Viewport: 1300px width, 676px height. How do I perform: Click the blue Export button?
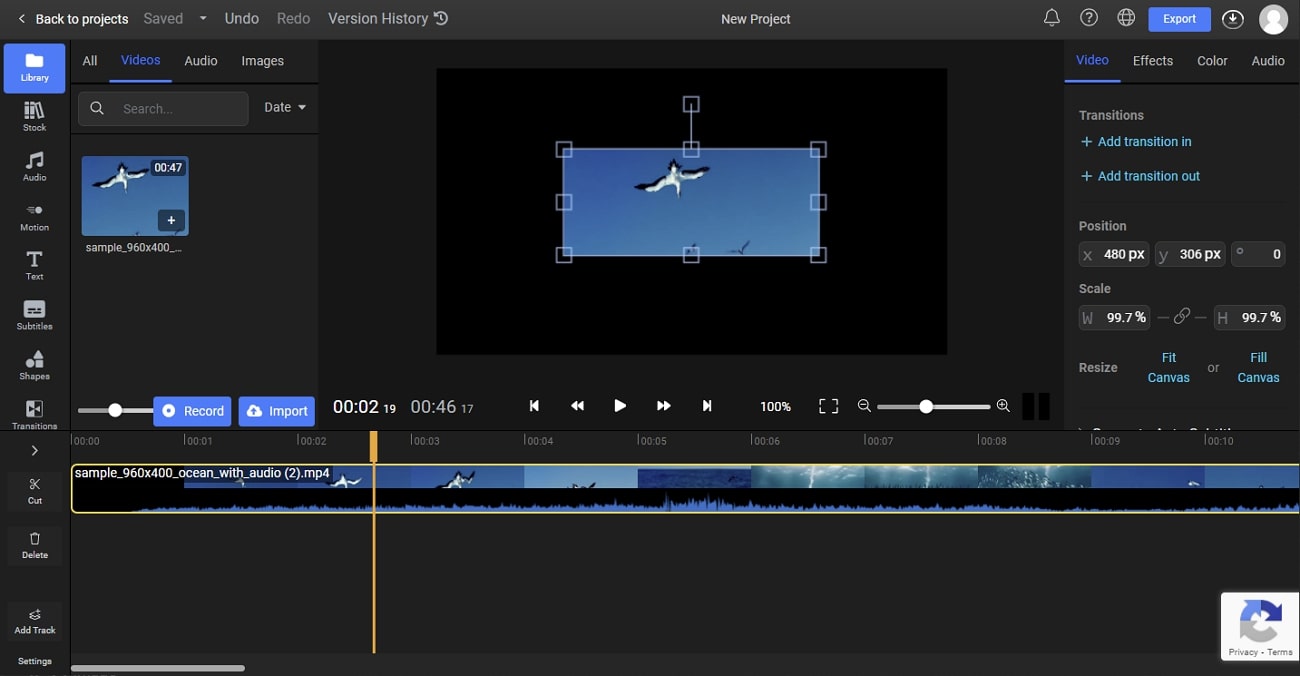1179,19
